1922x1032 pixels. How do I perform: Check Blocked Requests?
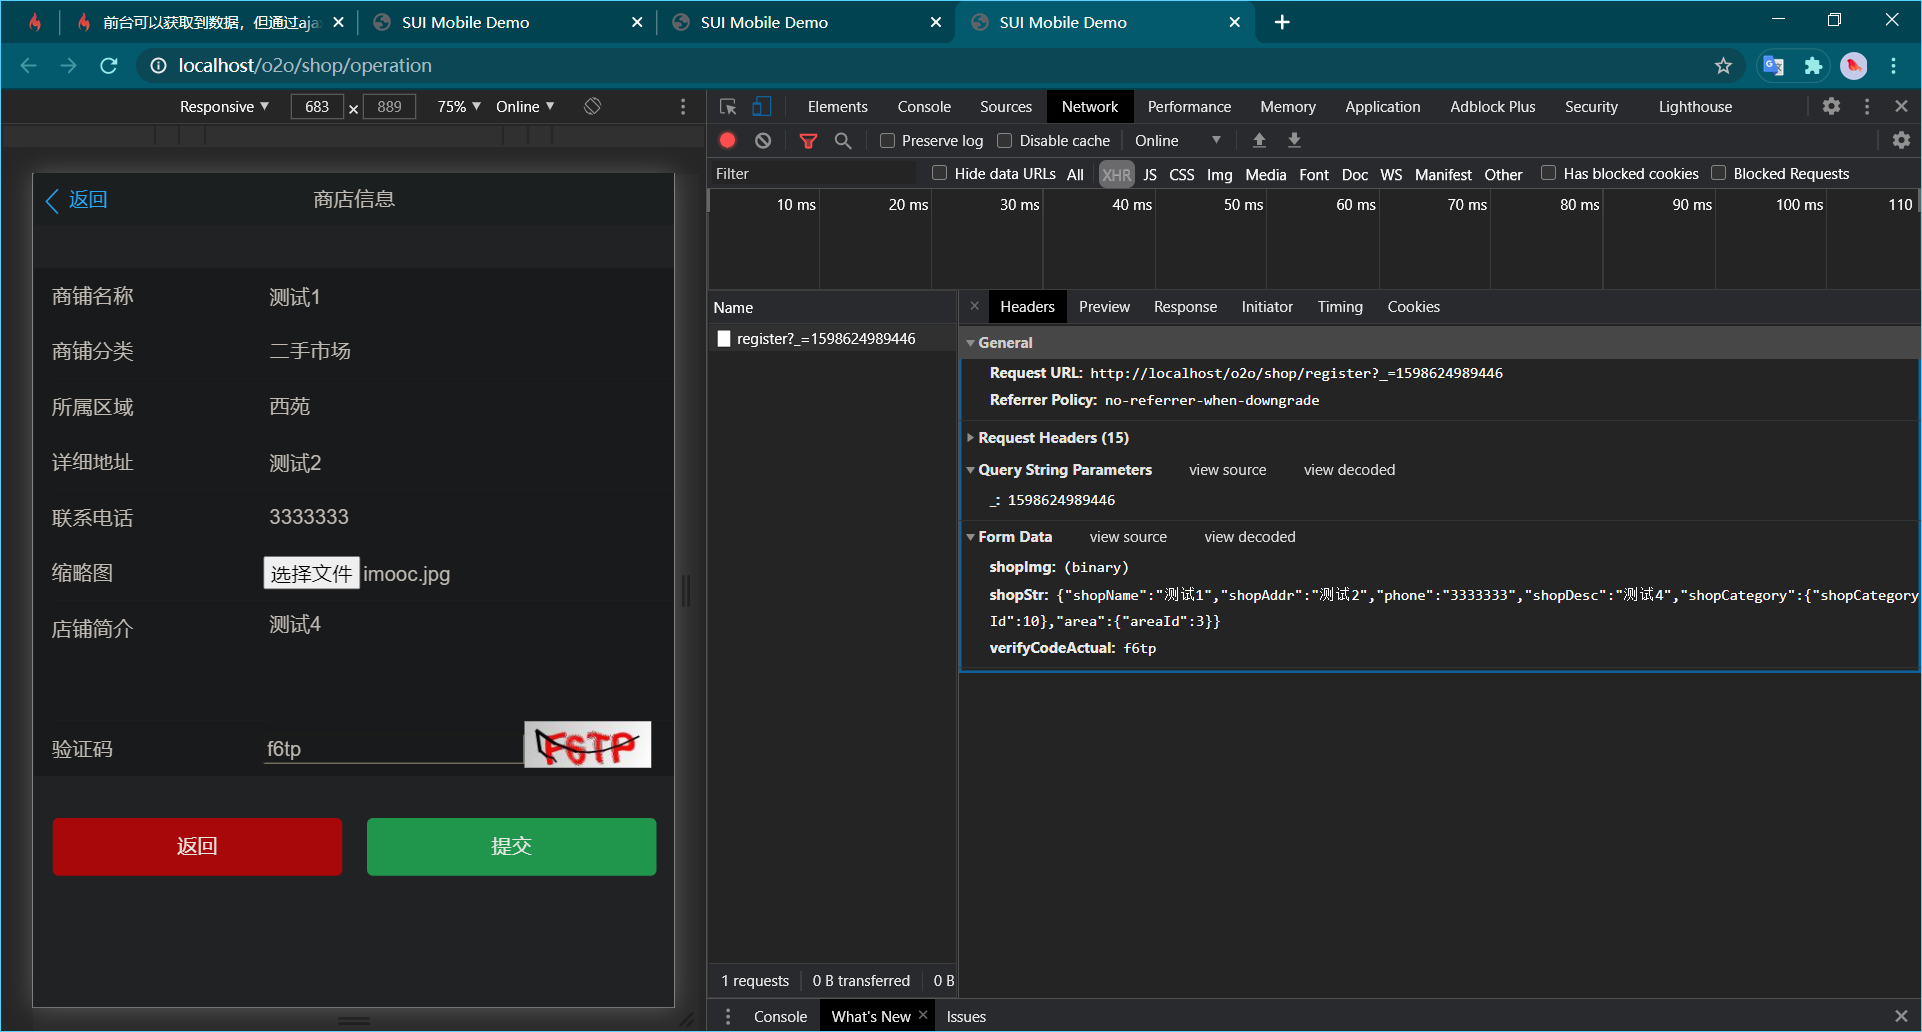1719,173
